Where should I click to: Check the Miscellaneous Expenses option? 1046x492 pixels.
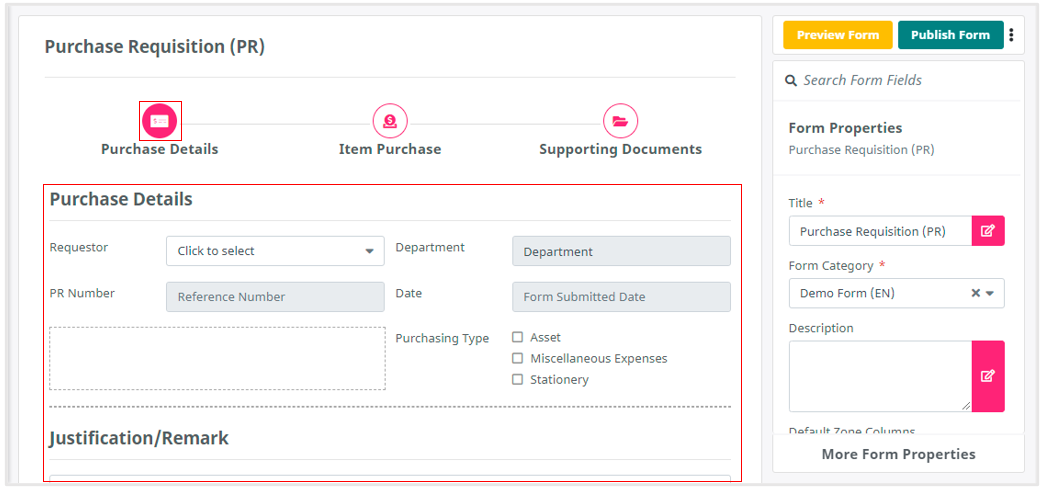point(517,358)
